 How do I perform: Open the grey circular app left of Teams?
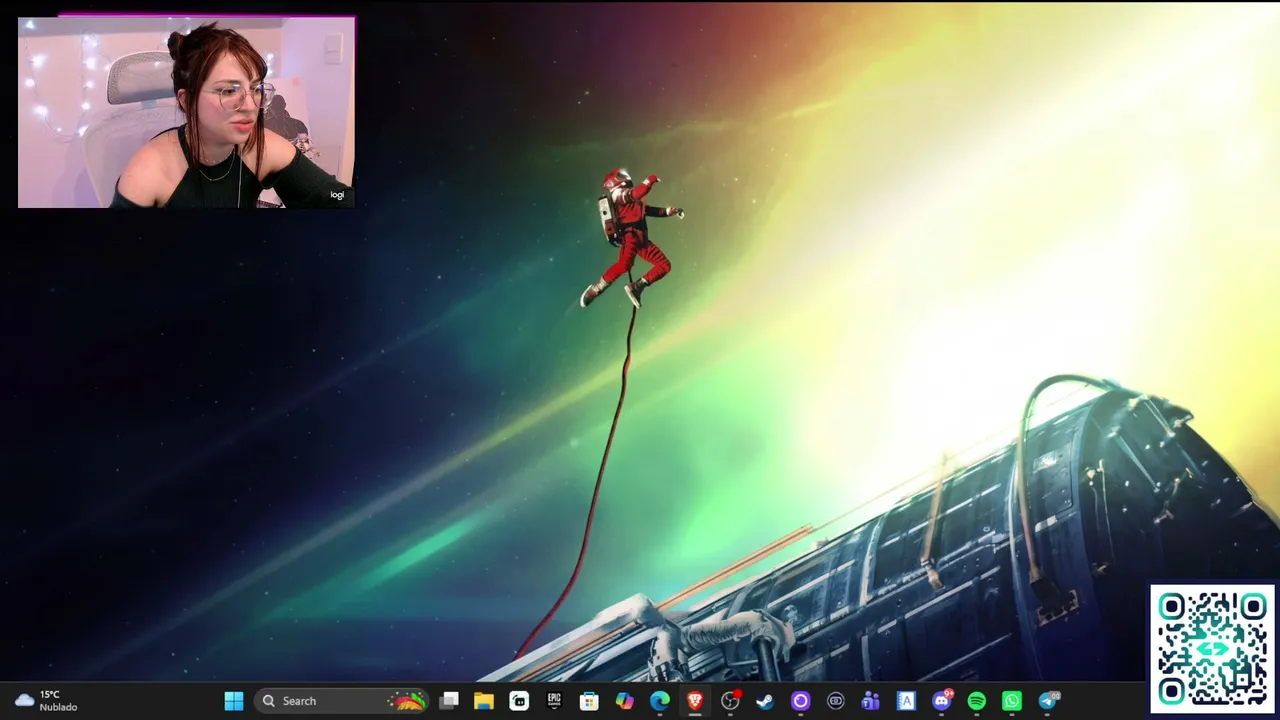click(x=836, y=701)
